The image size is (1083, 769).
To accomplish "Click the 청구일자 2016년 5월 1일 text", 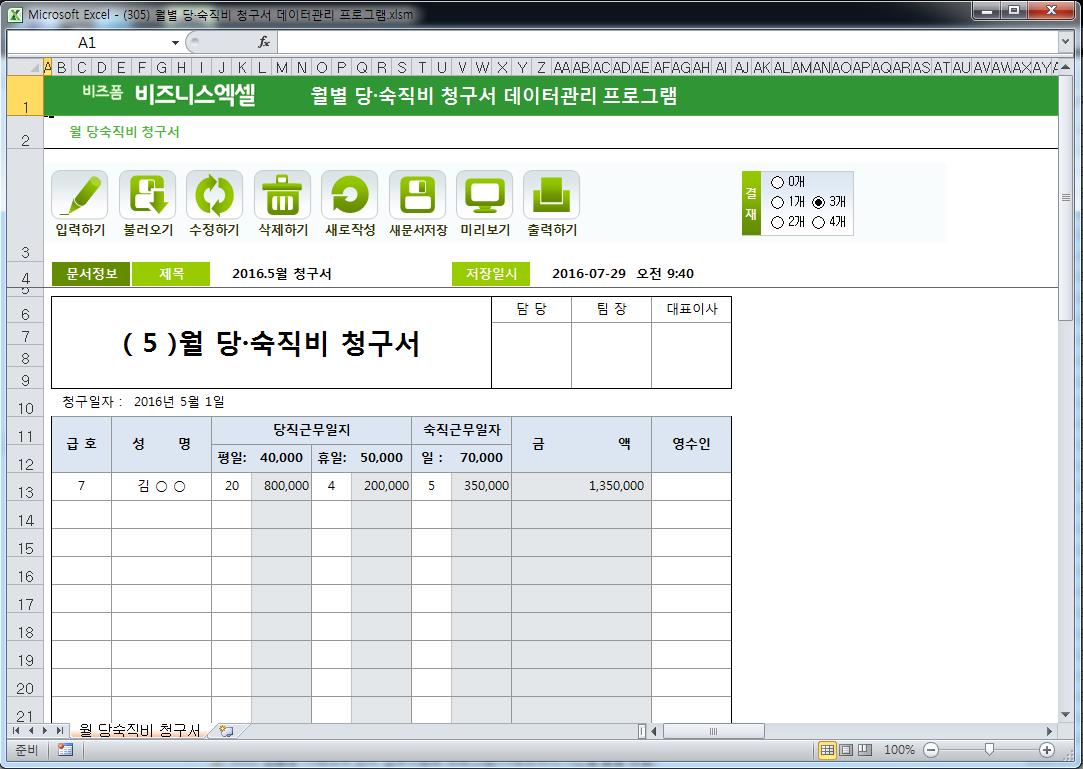I will 144,401.
